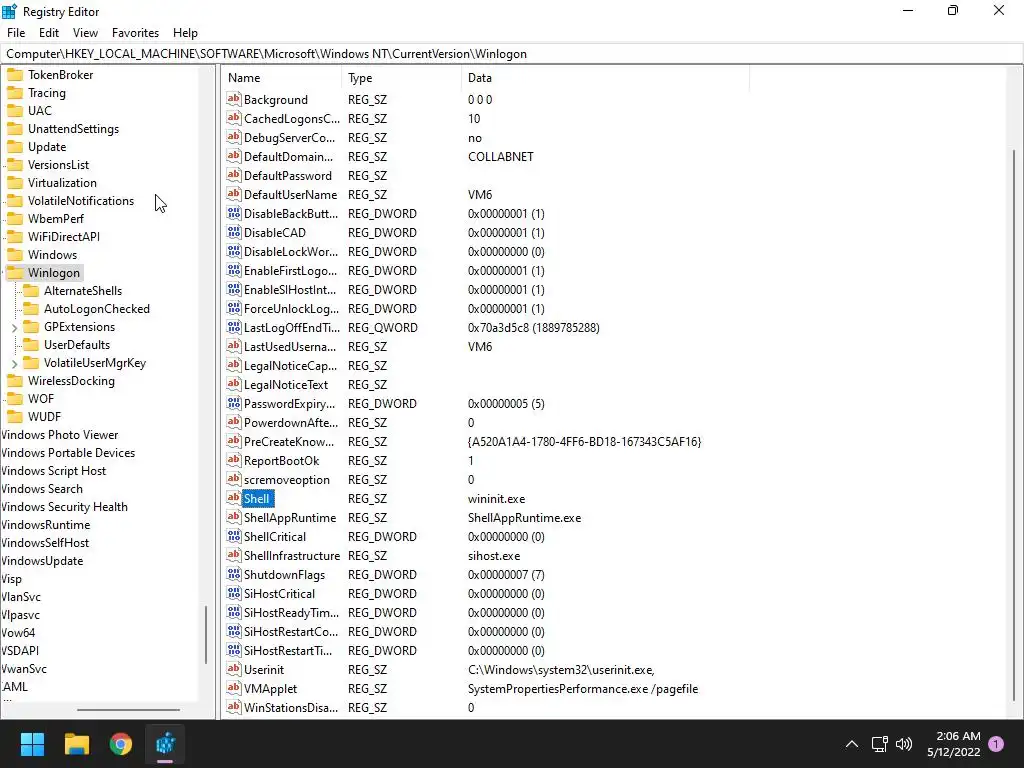Open the View menu

86,33
